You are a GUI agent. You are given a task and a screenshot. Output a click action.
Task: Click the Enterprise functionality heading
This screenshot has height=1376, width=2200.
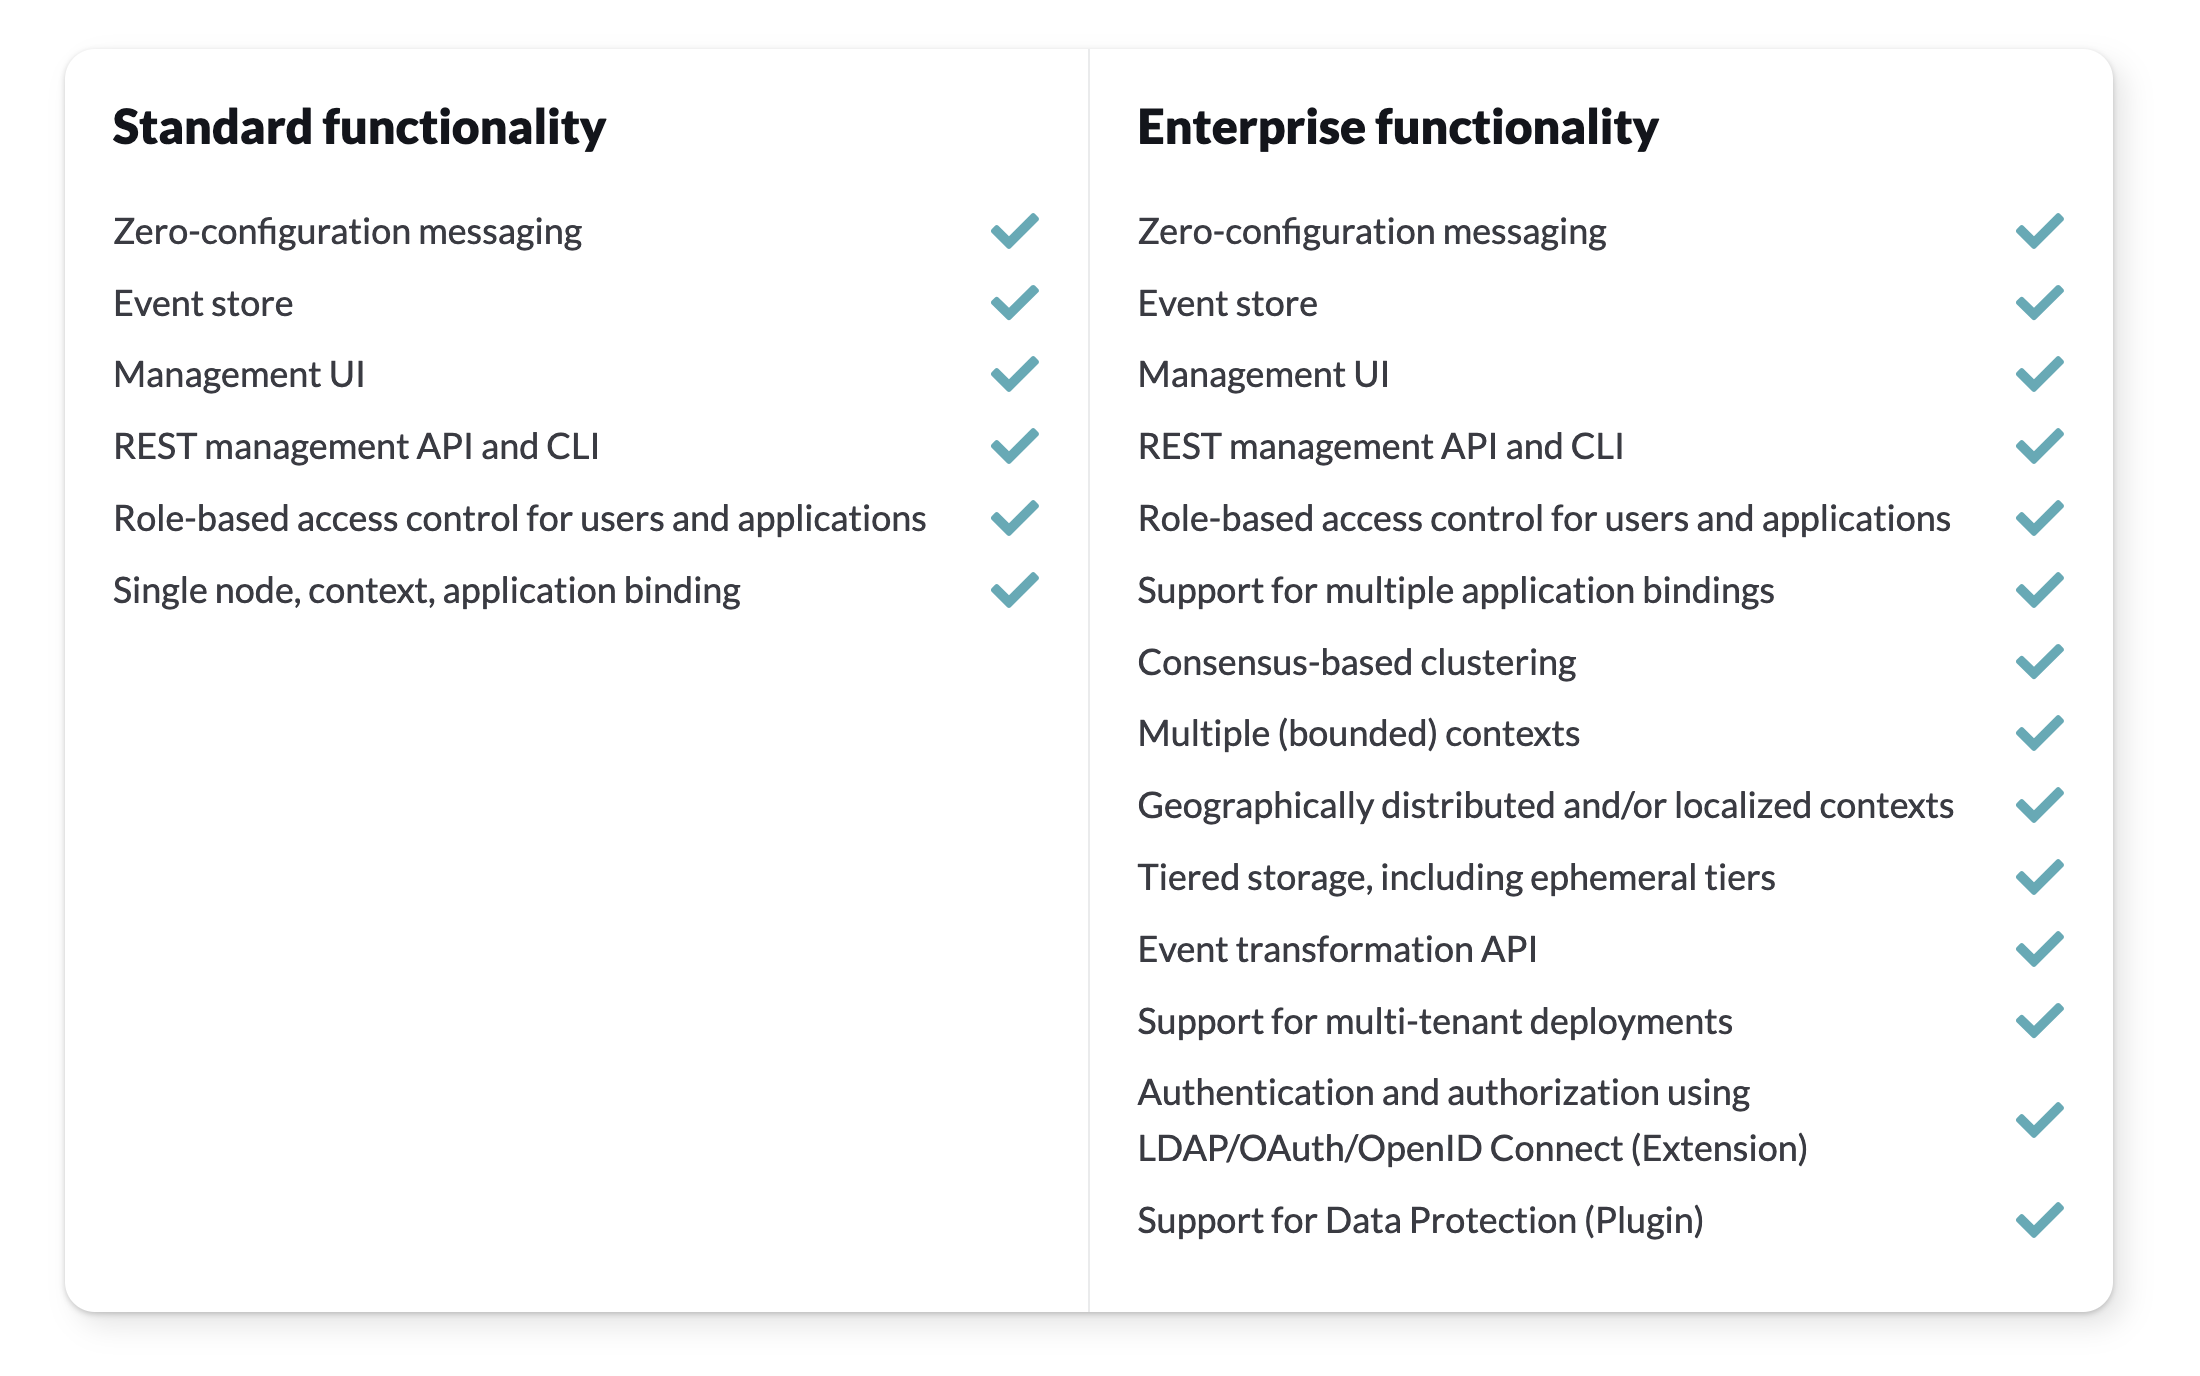pyautogui.click(x=1397, y=128)
